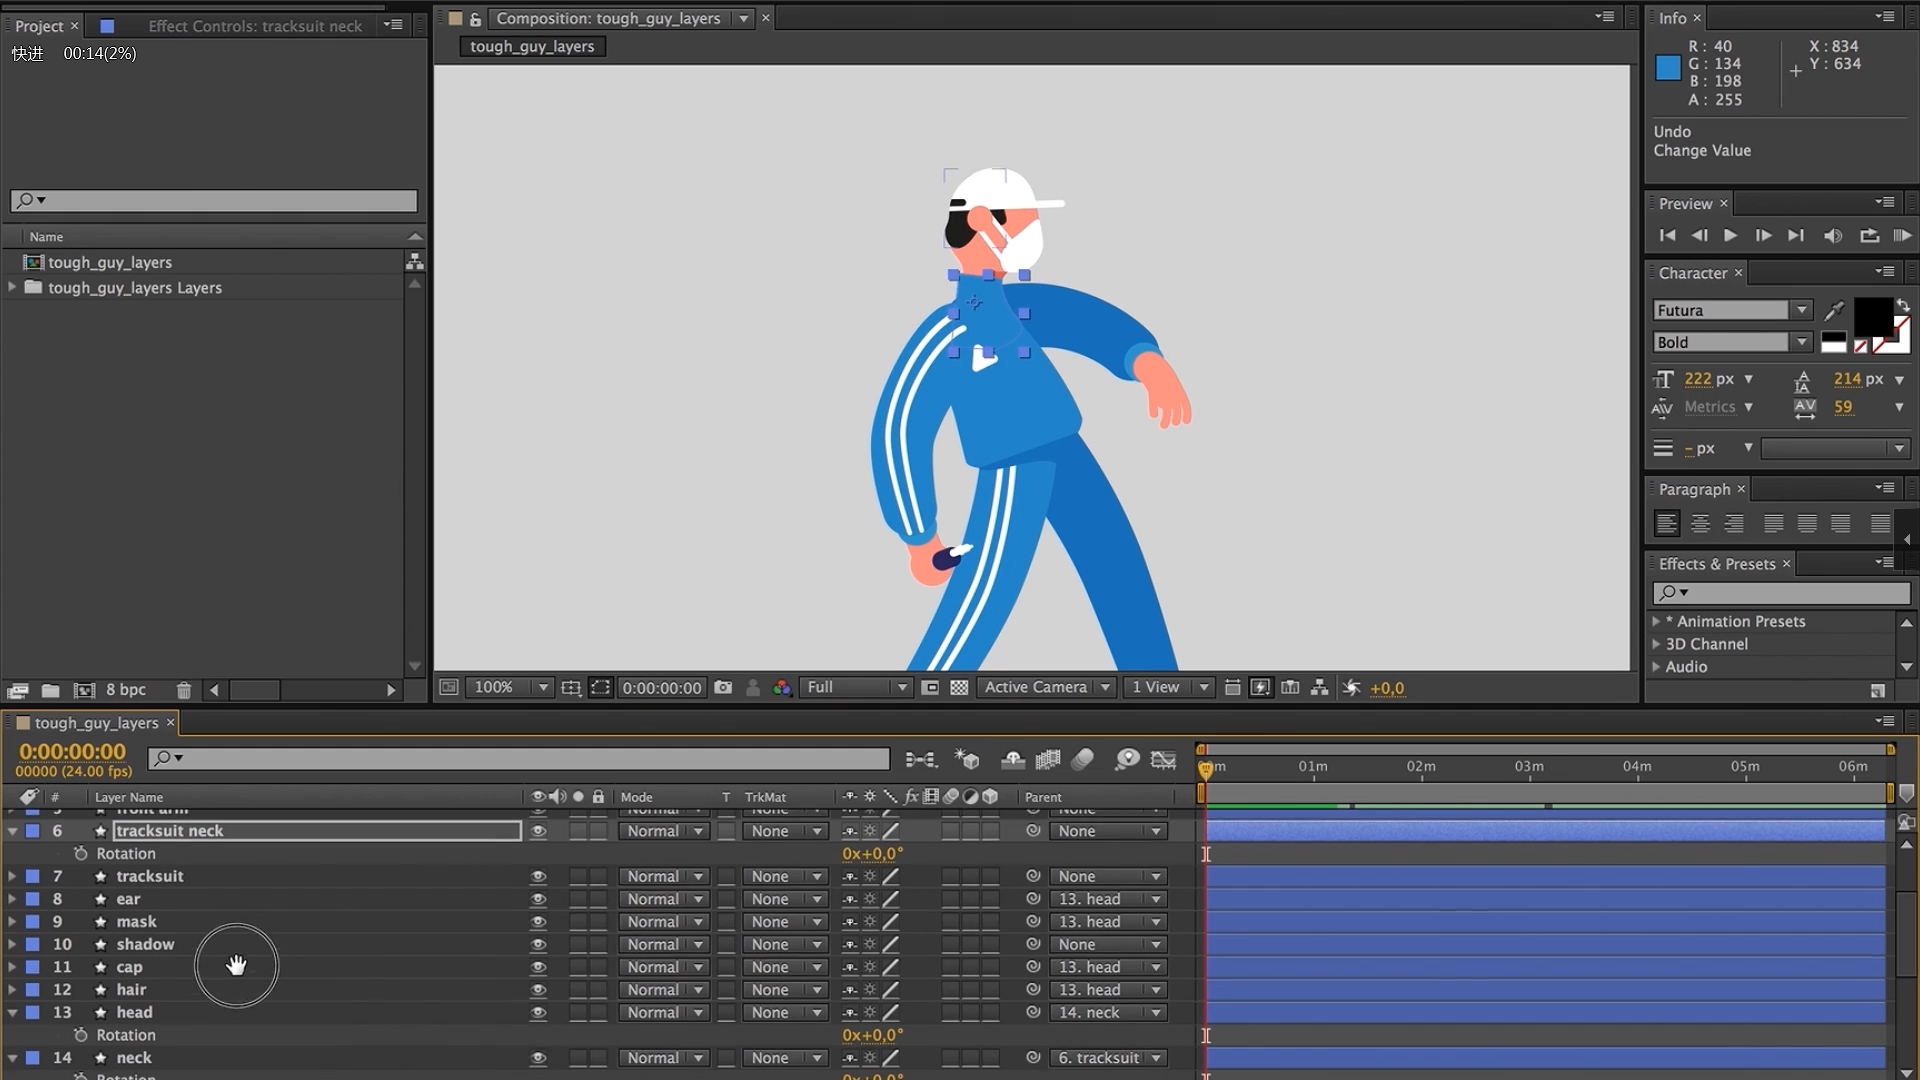Select the Paragraph panel tab
Screen dimensions: 1920x1080
tap(1694, 489)
